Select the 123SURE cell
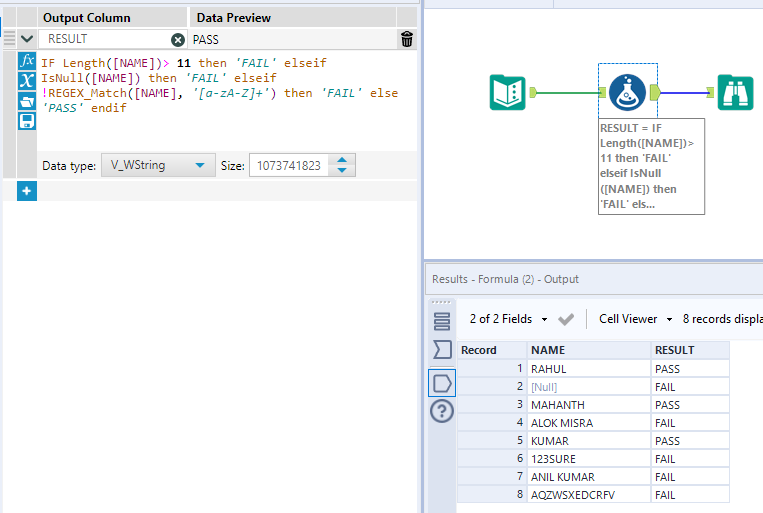This screenshot has height=513, width=763. pos(589,459)
